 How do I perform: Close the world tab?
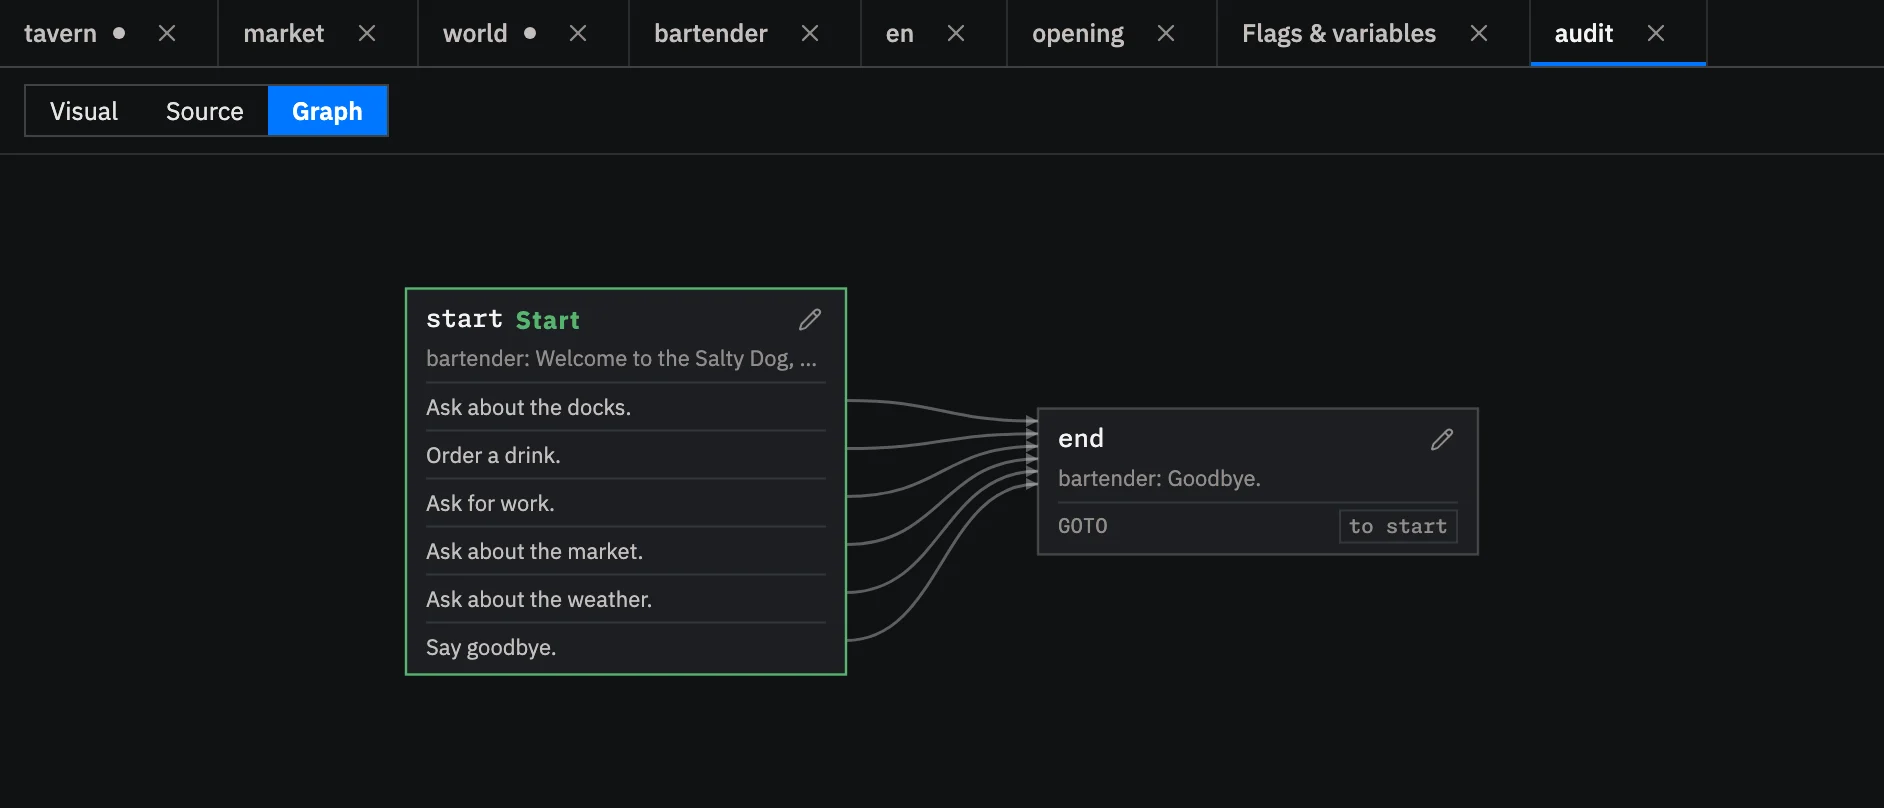pyautogui.click(x=578, y=33)
